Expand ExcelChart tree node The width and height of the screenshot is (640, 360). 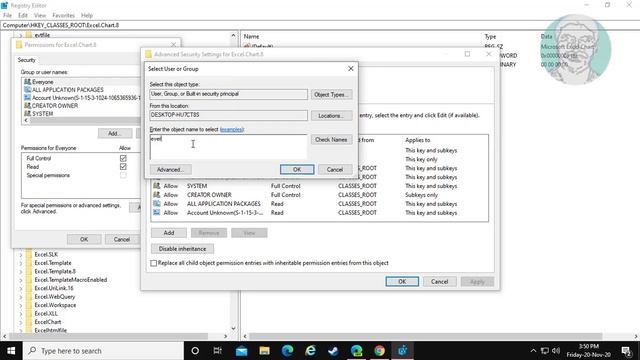pos(21,322)
